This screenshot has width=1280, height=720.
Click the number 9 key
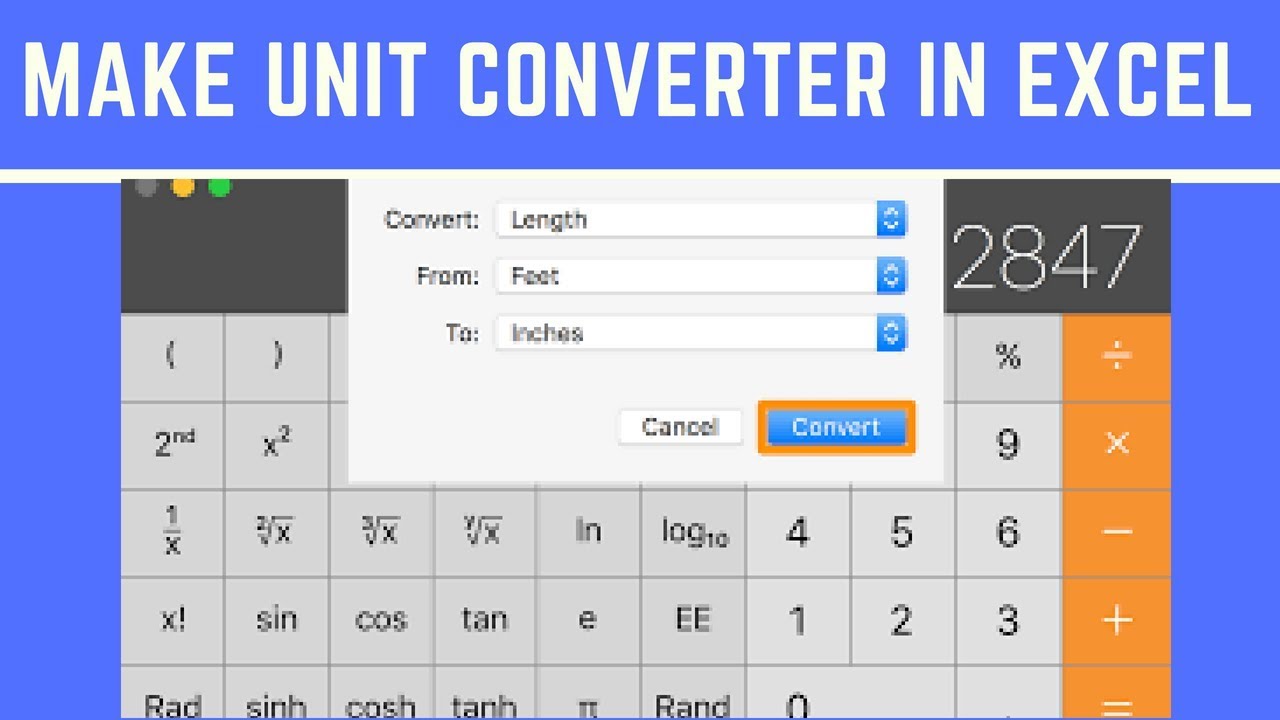point(1008,445)
